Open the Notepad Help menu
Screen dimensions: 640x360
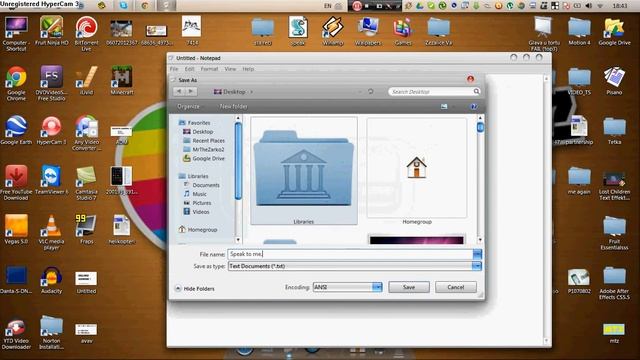pyautogui.click(x=248, y=69)
